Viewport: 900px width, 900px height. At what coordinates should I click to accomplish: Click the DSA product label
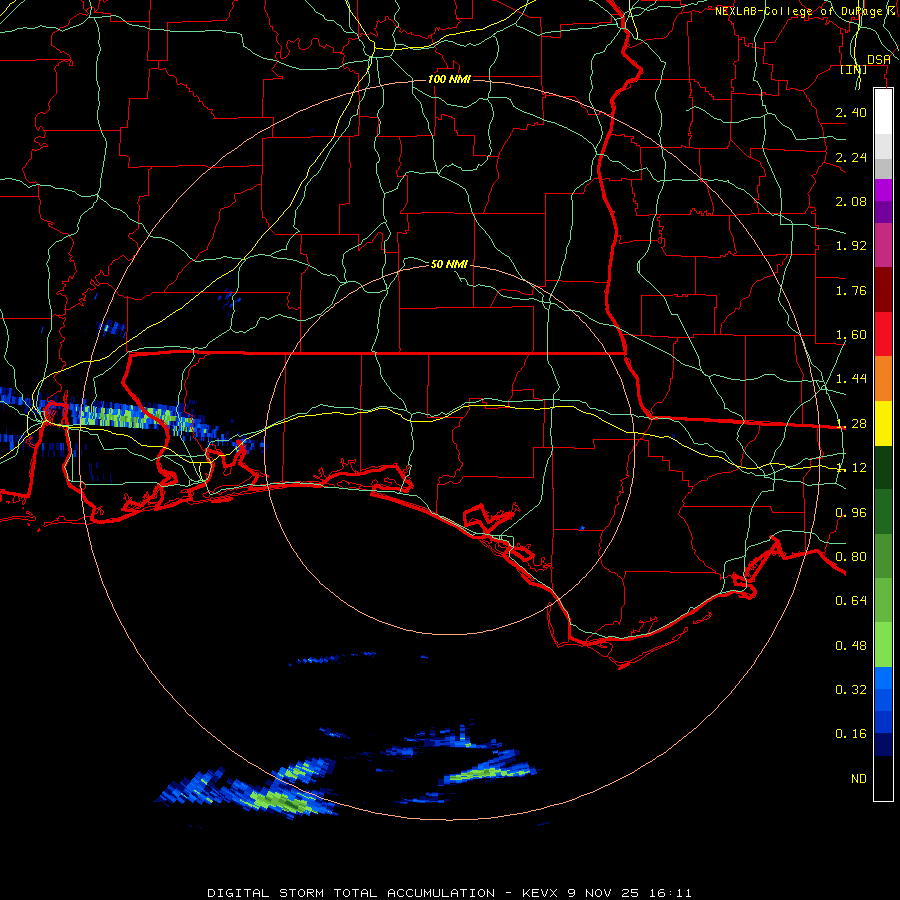(x=879, y=59)
